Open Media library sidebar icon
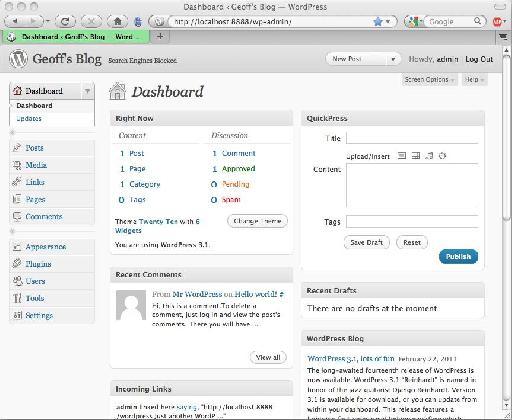The width and height of the screenshot is (512, 420). 17,165
